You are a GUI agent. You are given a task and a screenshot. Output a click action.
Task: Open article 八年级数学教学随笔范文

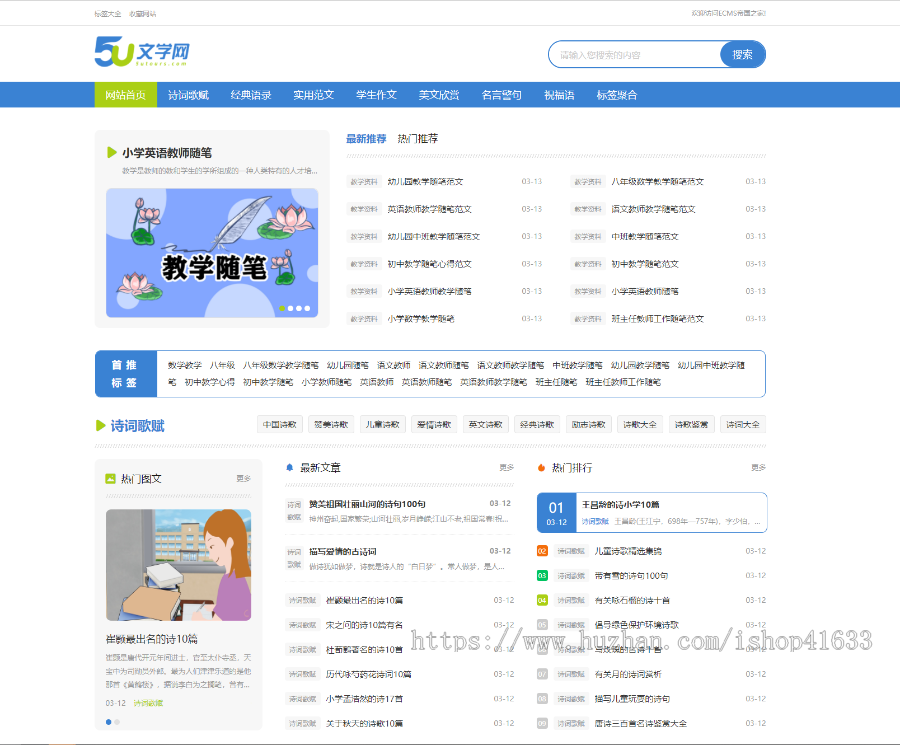(658, 182)
